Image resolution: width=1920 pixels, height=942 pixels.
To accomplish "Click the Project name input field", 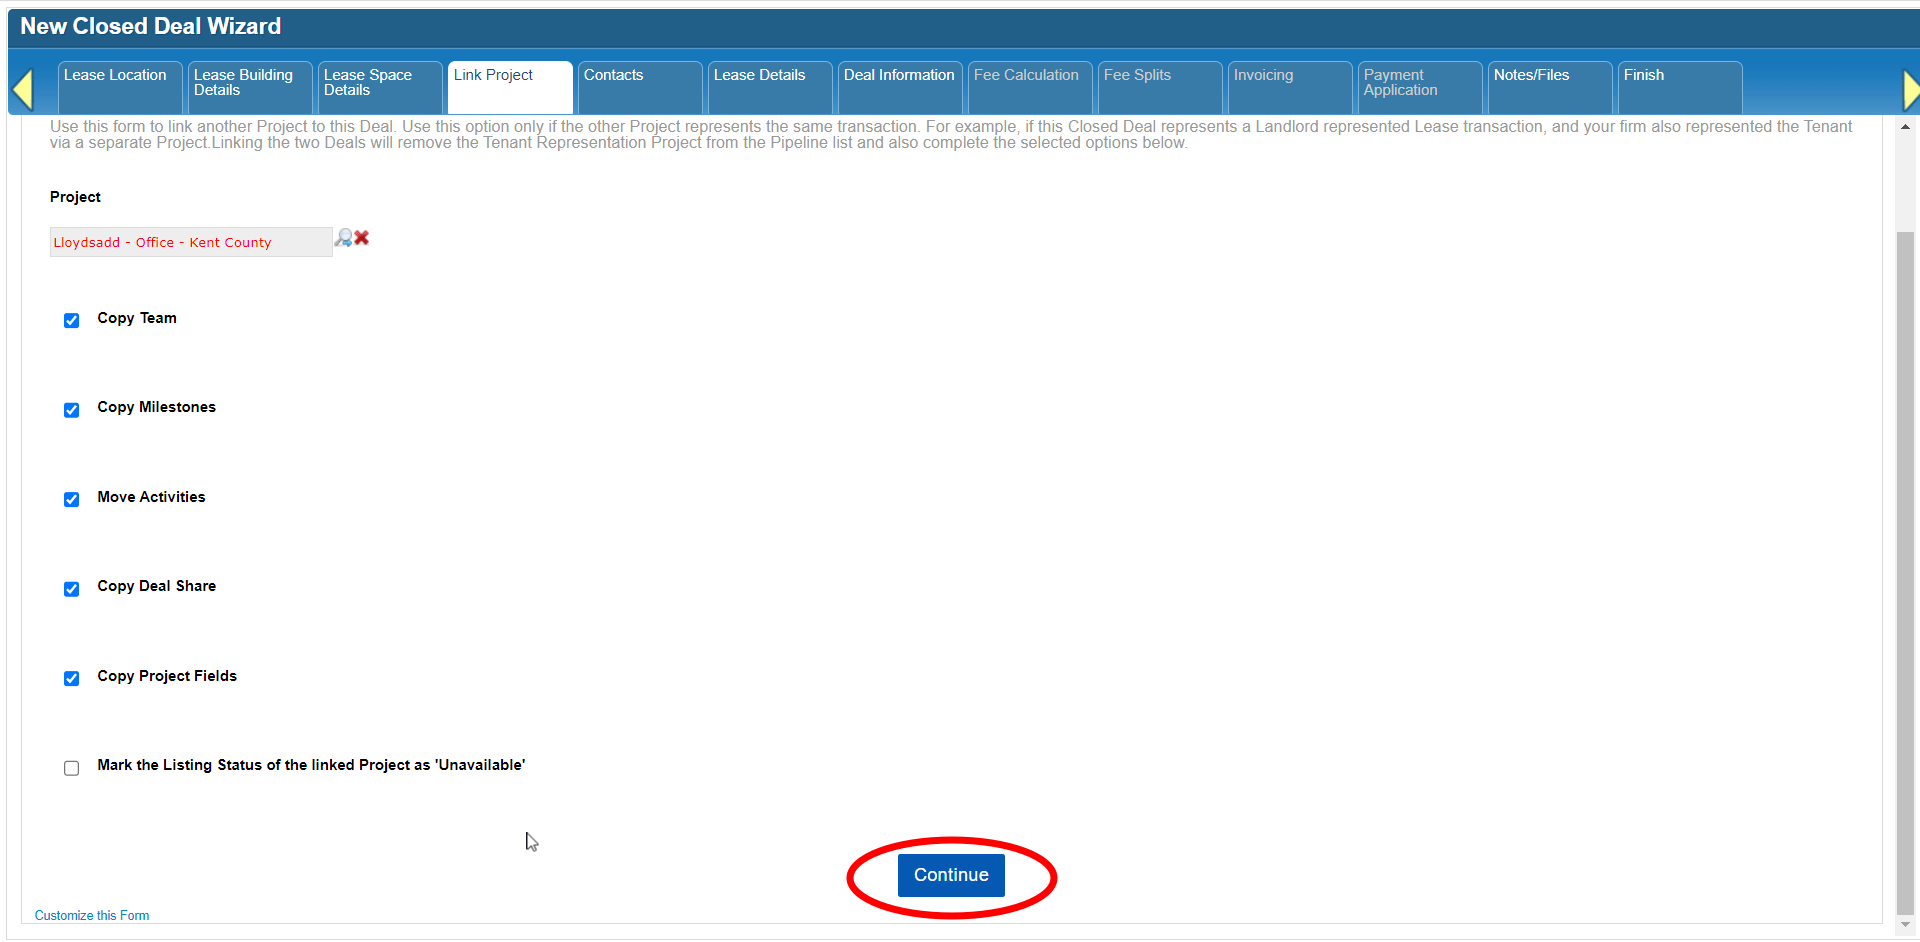I will (x=190, y=242).
